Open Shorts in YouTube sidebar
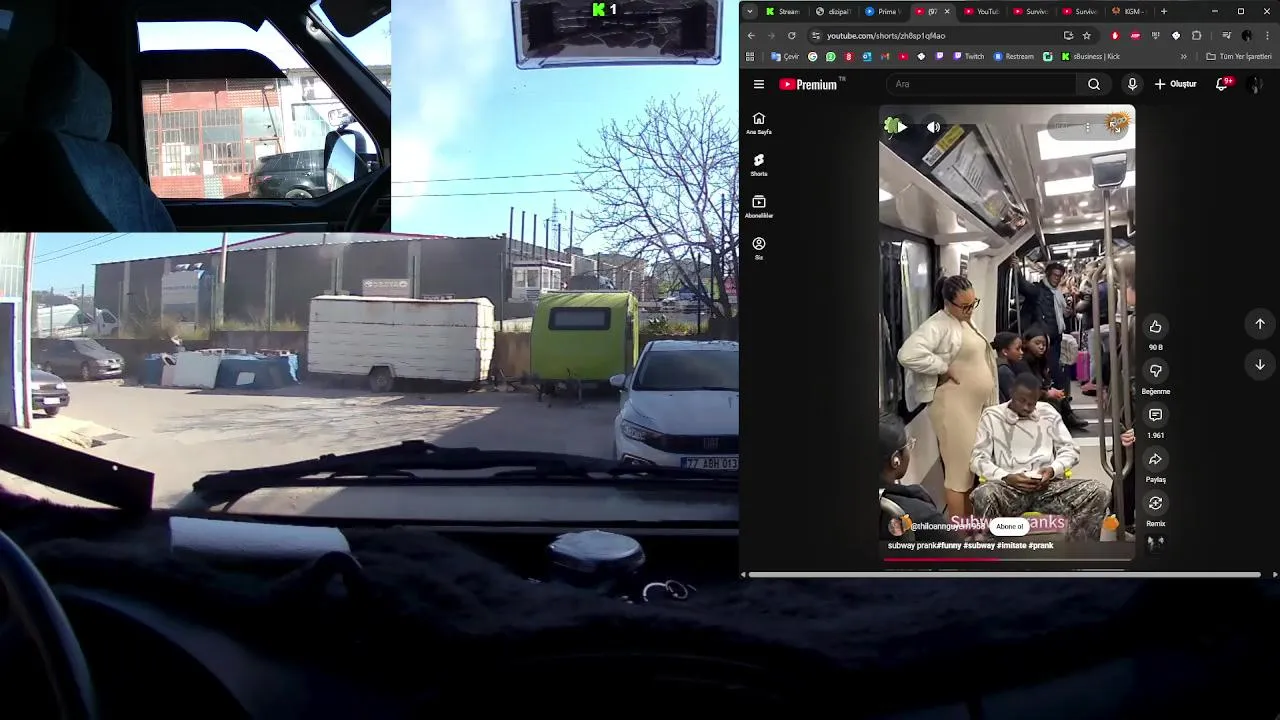Image resolution: width=1280 pixels, height=720 pixels. (758, 165)
